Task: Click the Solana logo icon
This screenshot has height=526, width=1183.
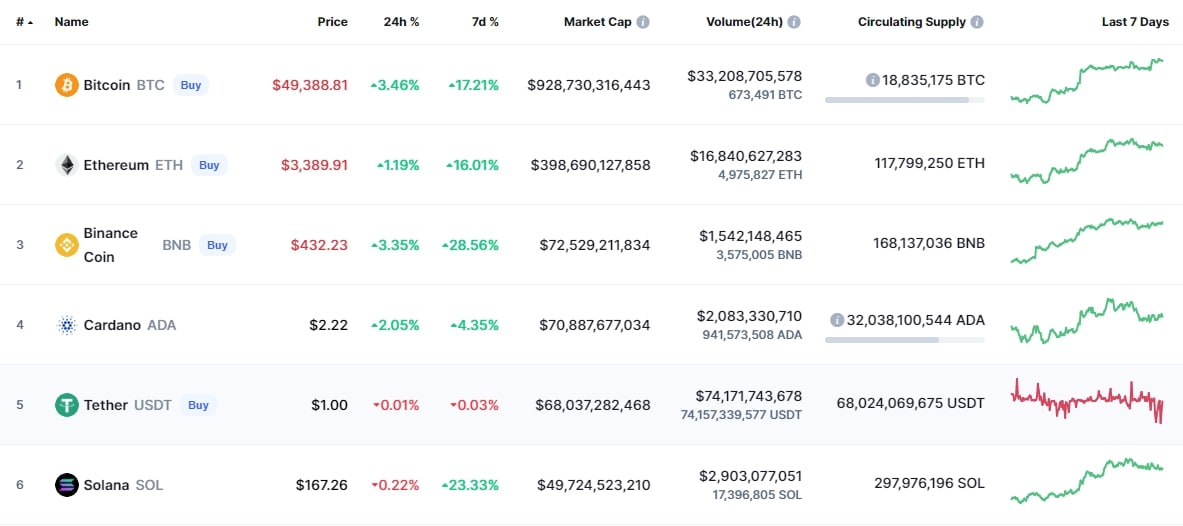Action: pyautogui.click(x=66, y=485)
